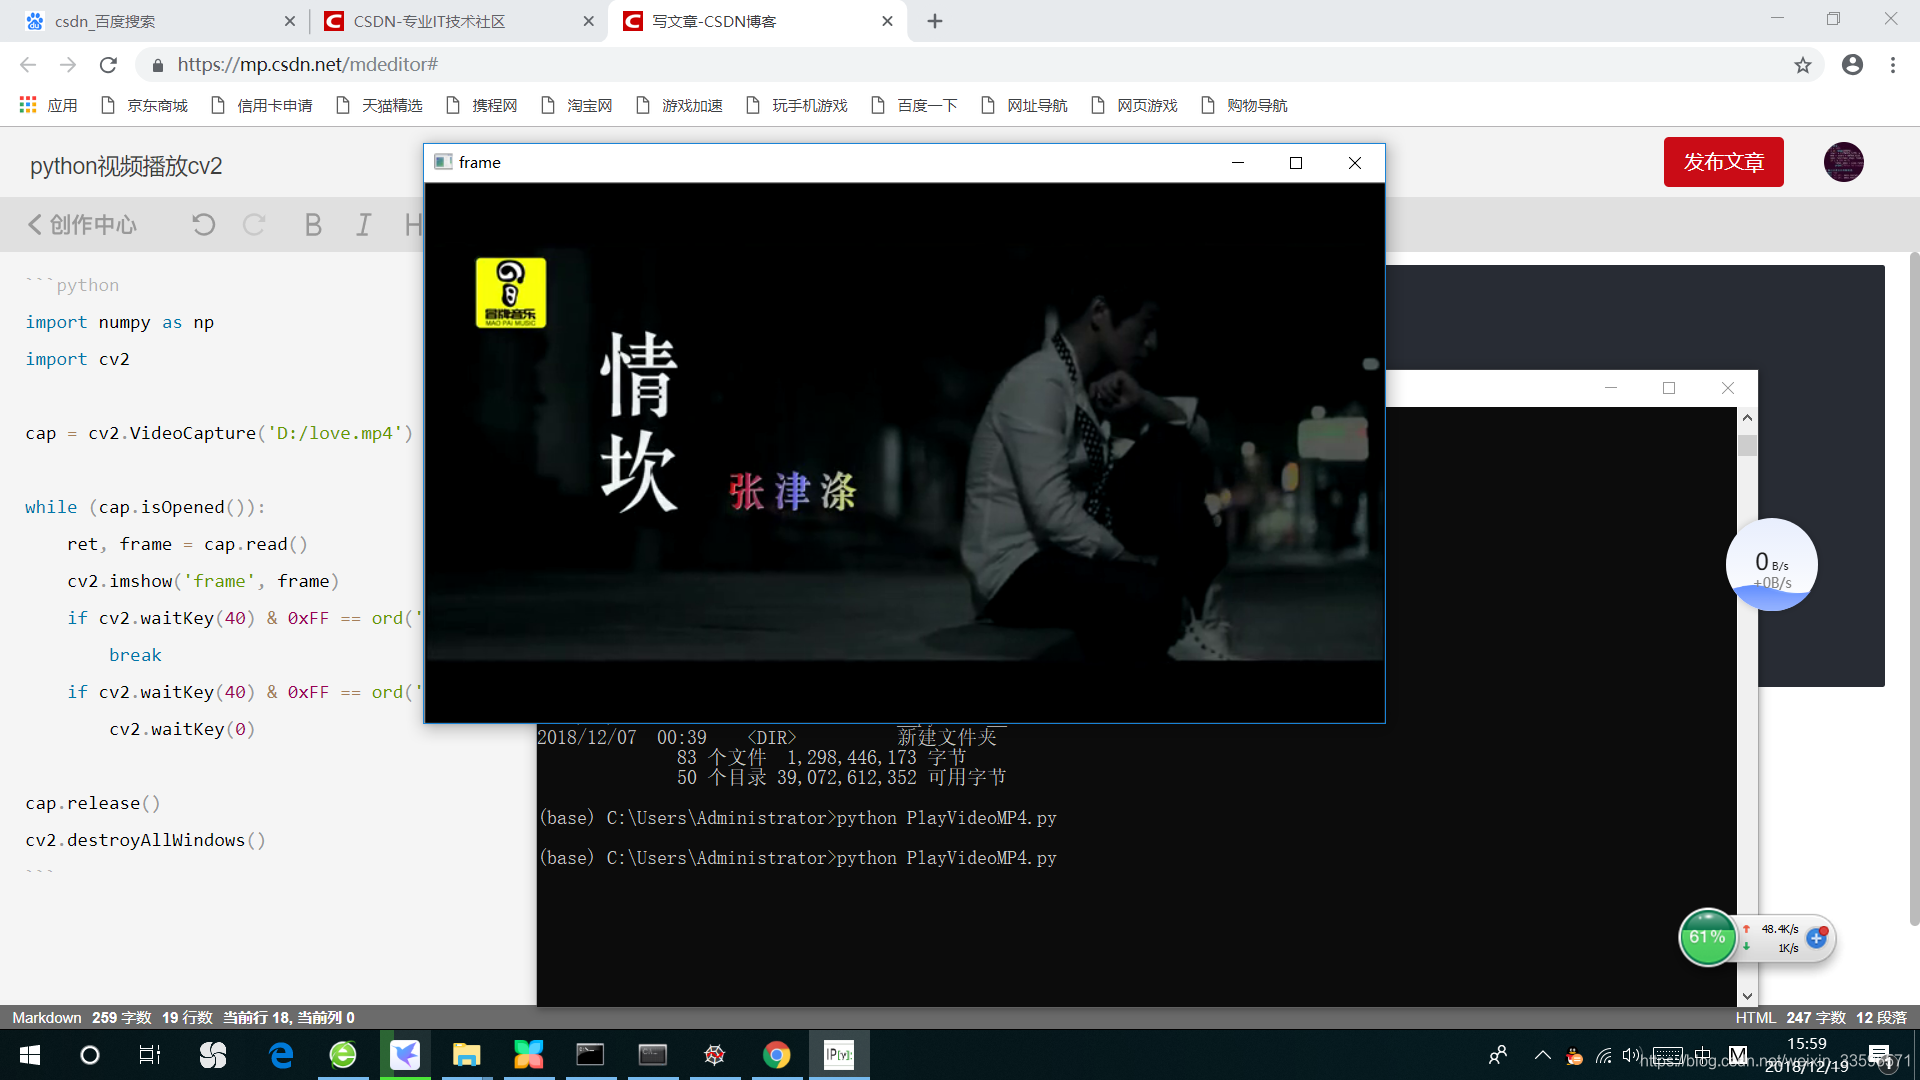Open the Chrome three-dot menu

click(x=1893, y=65)
